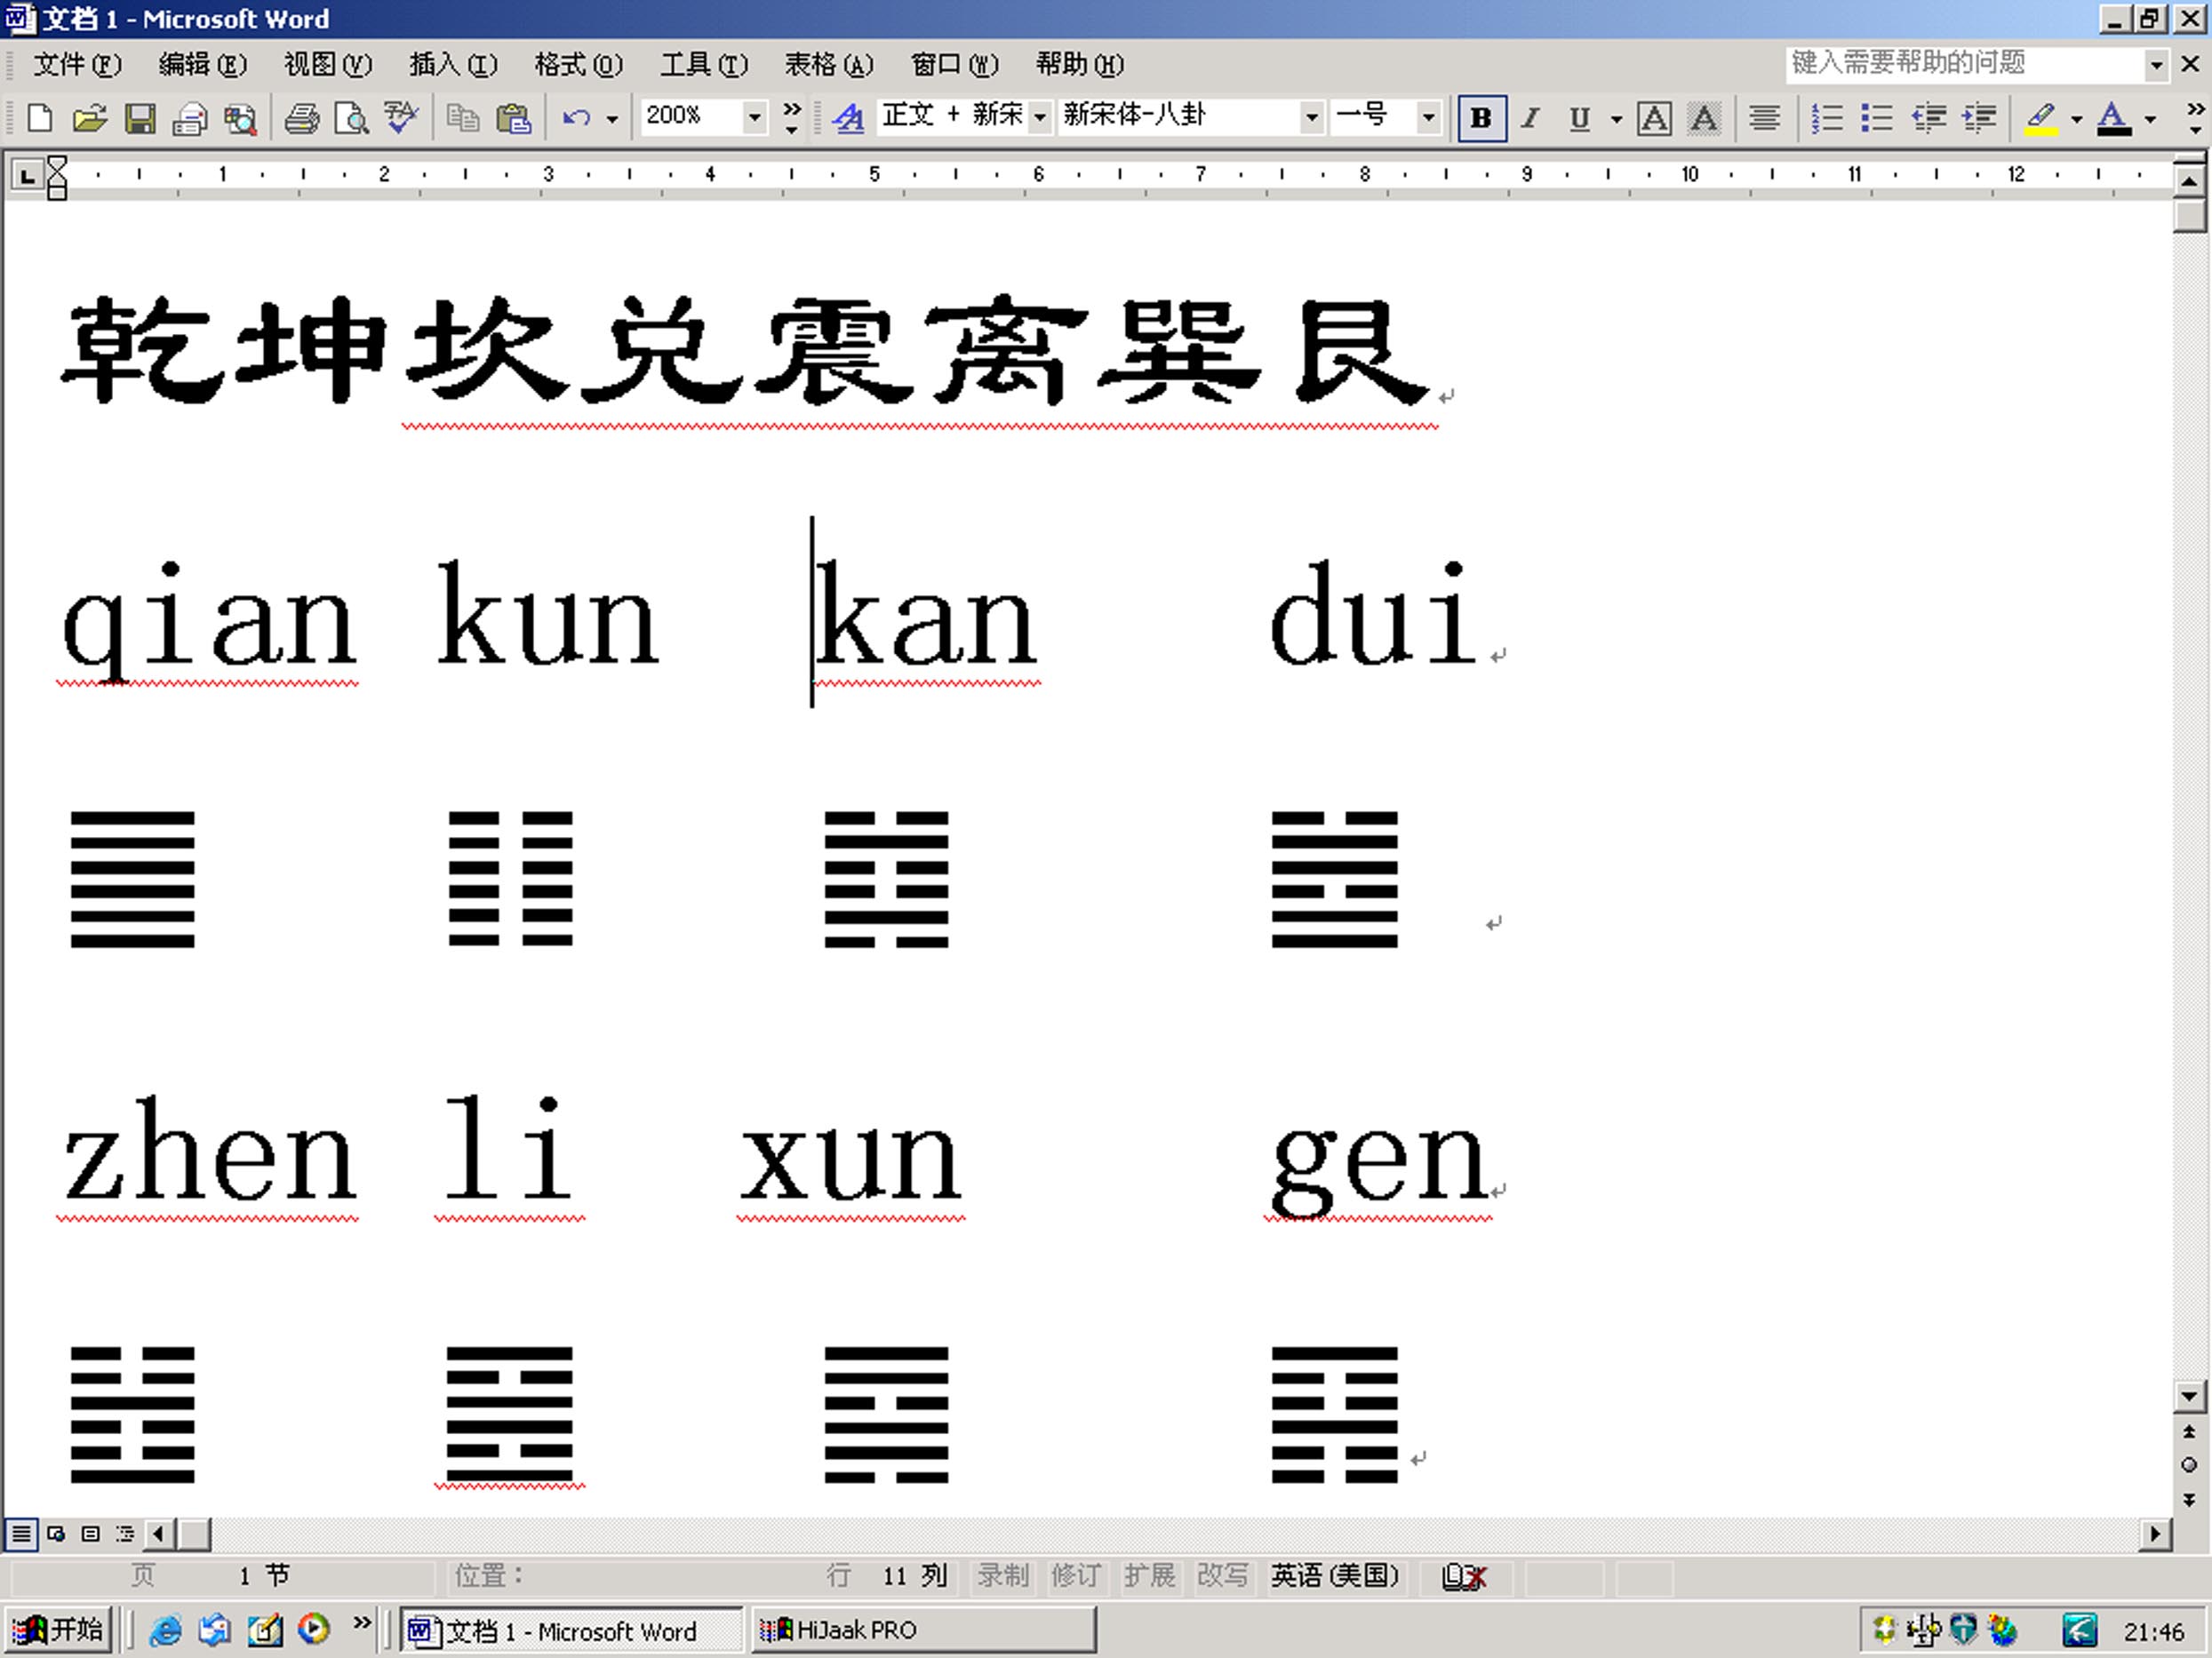Click 扩展 extend selection in status bar
The width and height of the screenshot is (2212, 1658).
(1149, 1576)
